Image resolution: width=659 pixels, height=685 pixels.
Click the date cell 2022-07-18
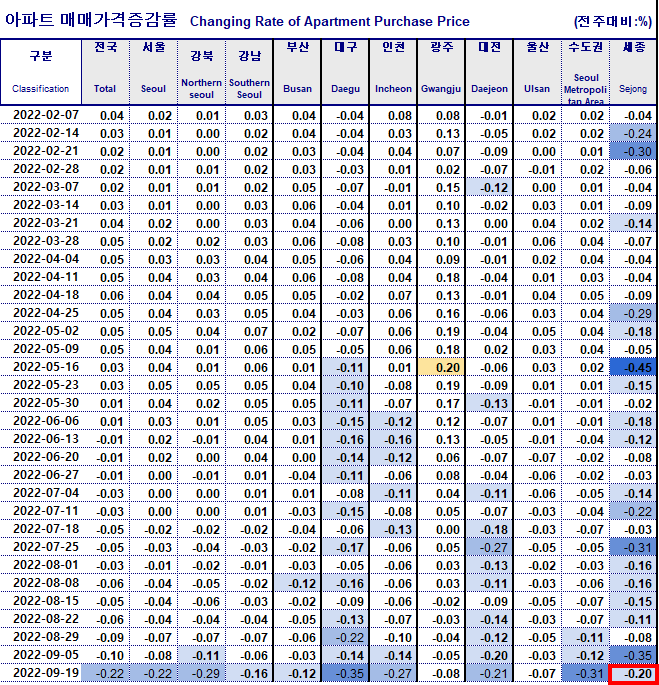41,529
